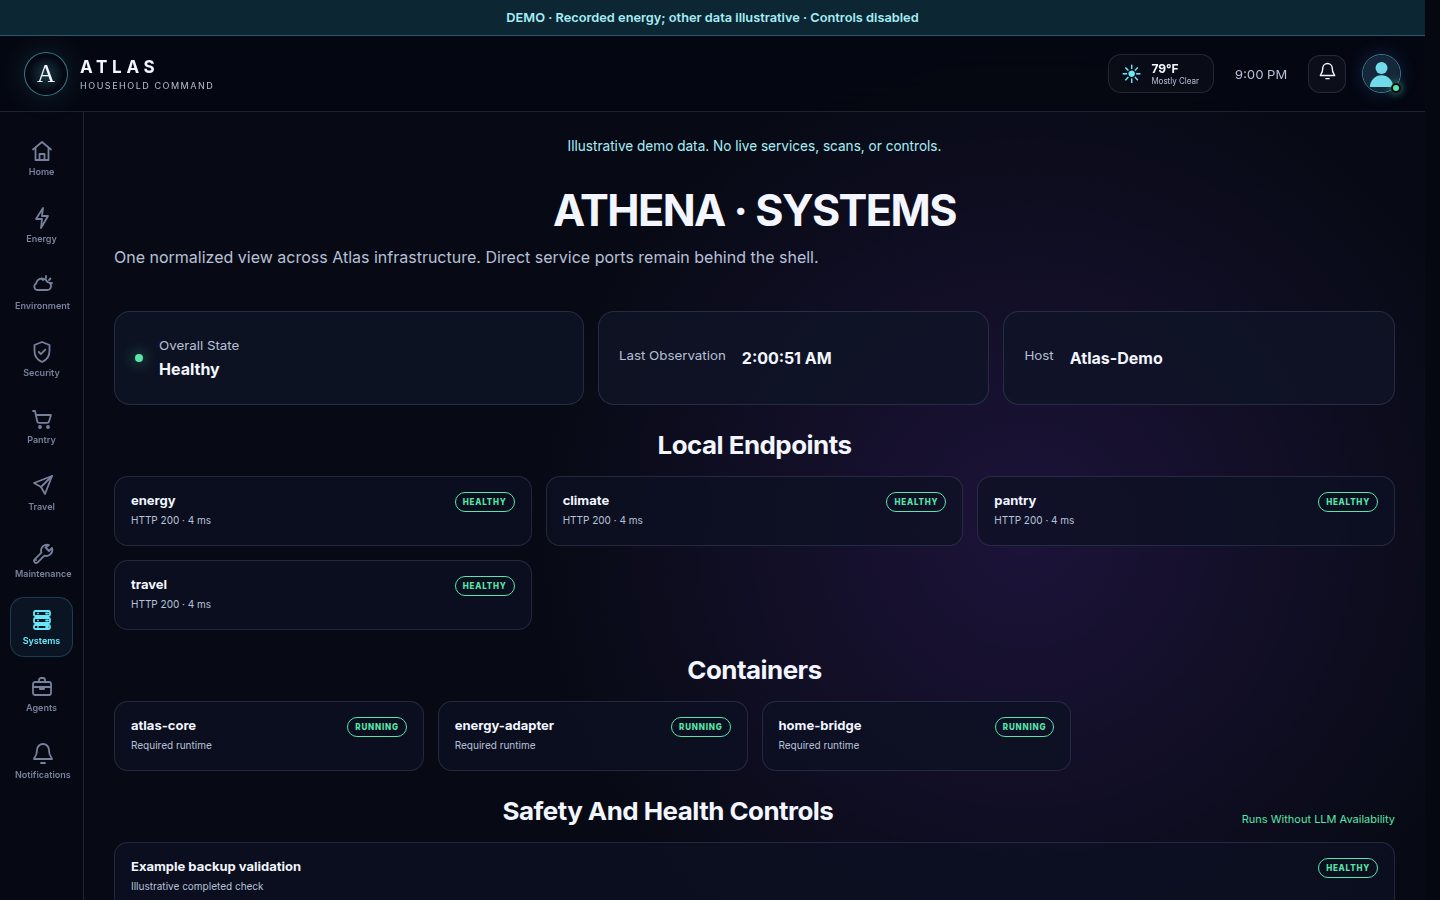Click the 'Containers' heading

tap(754, 670)
